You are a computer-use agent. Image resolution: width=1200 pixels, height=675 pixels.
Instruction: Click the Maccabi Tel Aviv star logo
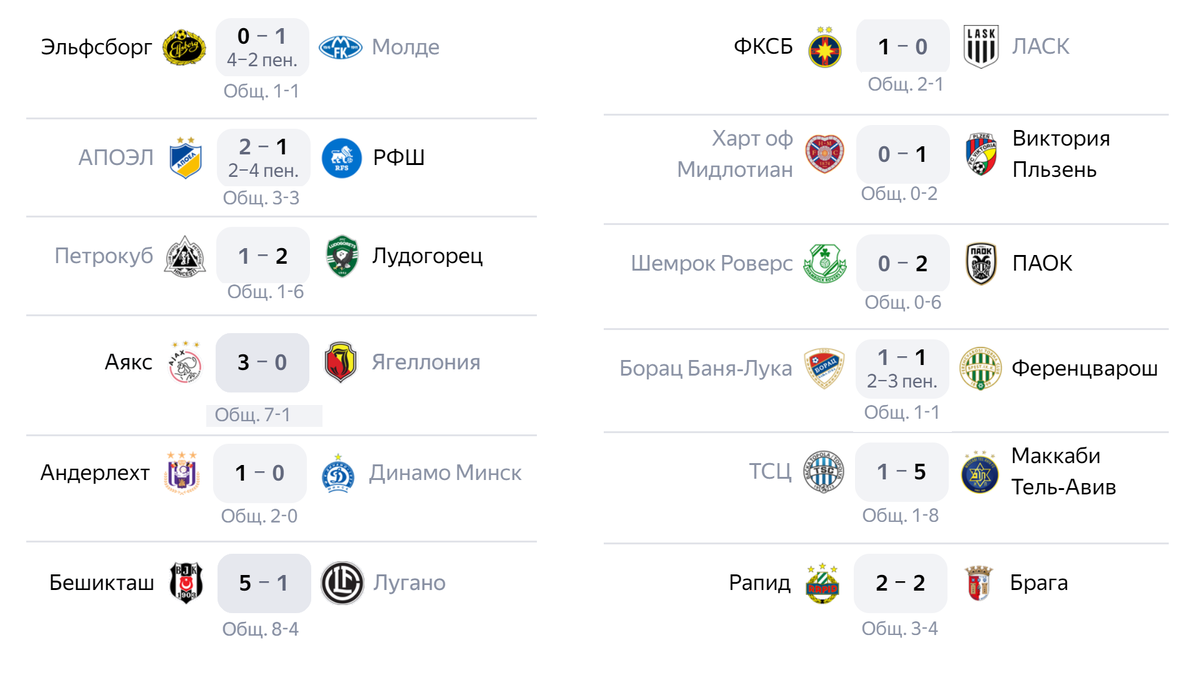[980, 473]
